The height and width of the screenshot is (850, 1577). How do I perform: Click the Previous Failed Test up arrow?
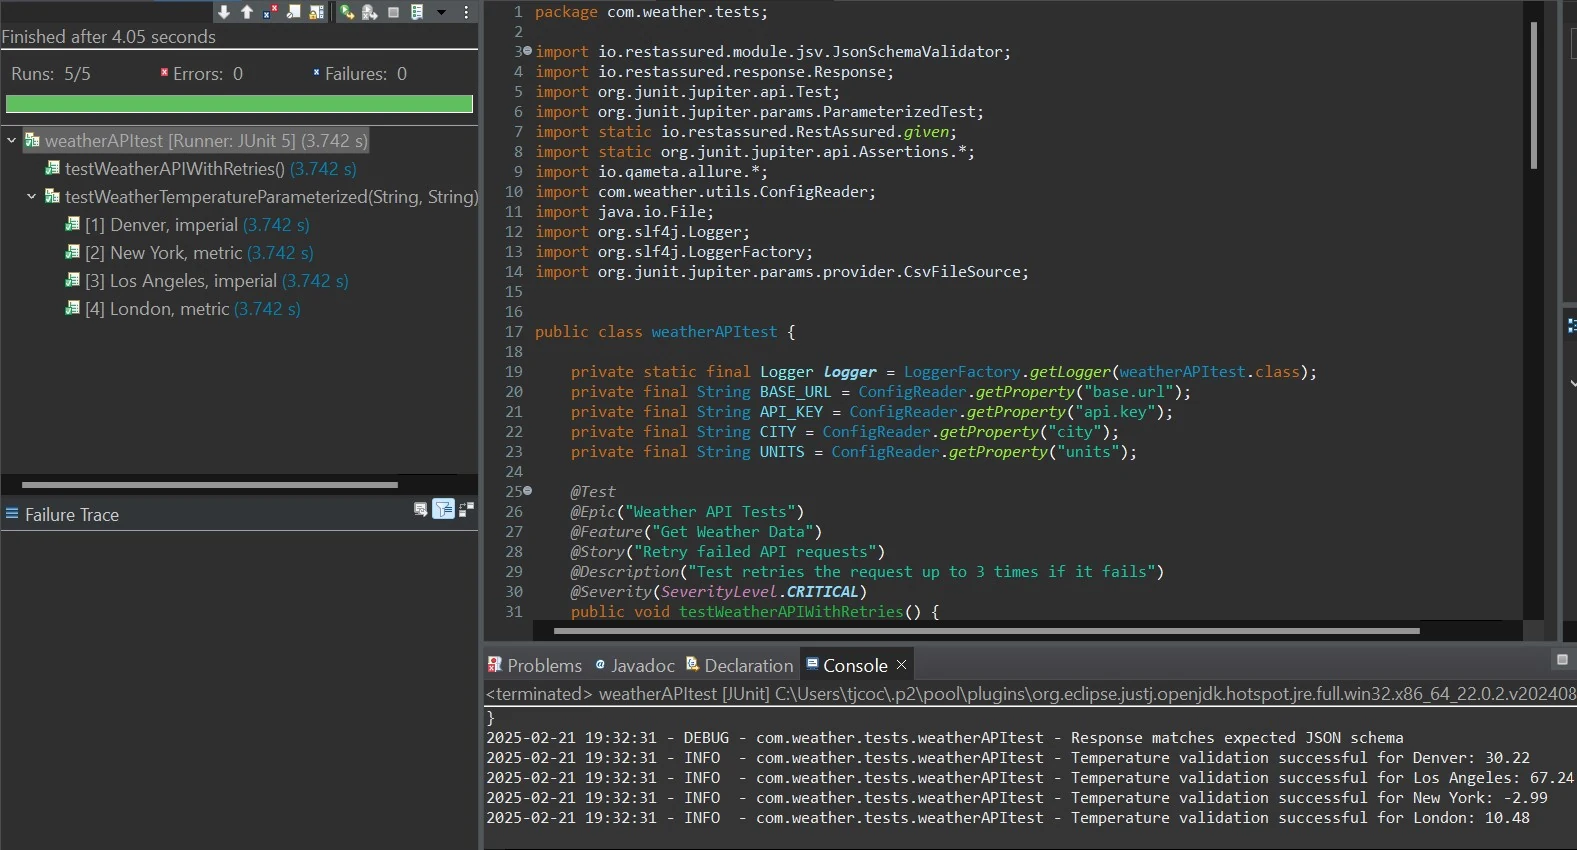pyautogui.click(x=247, y=12)
